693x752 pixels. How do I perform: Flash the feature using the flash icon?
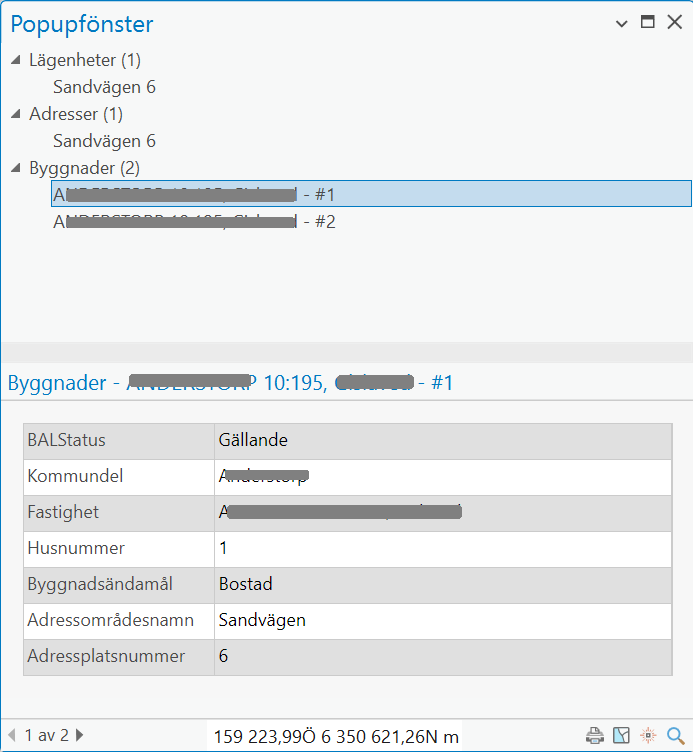coord(649,736)
